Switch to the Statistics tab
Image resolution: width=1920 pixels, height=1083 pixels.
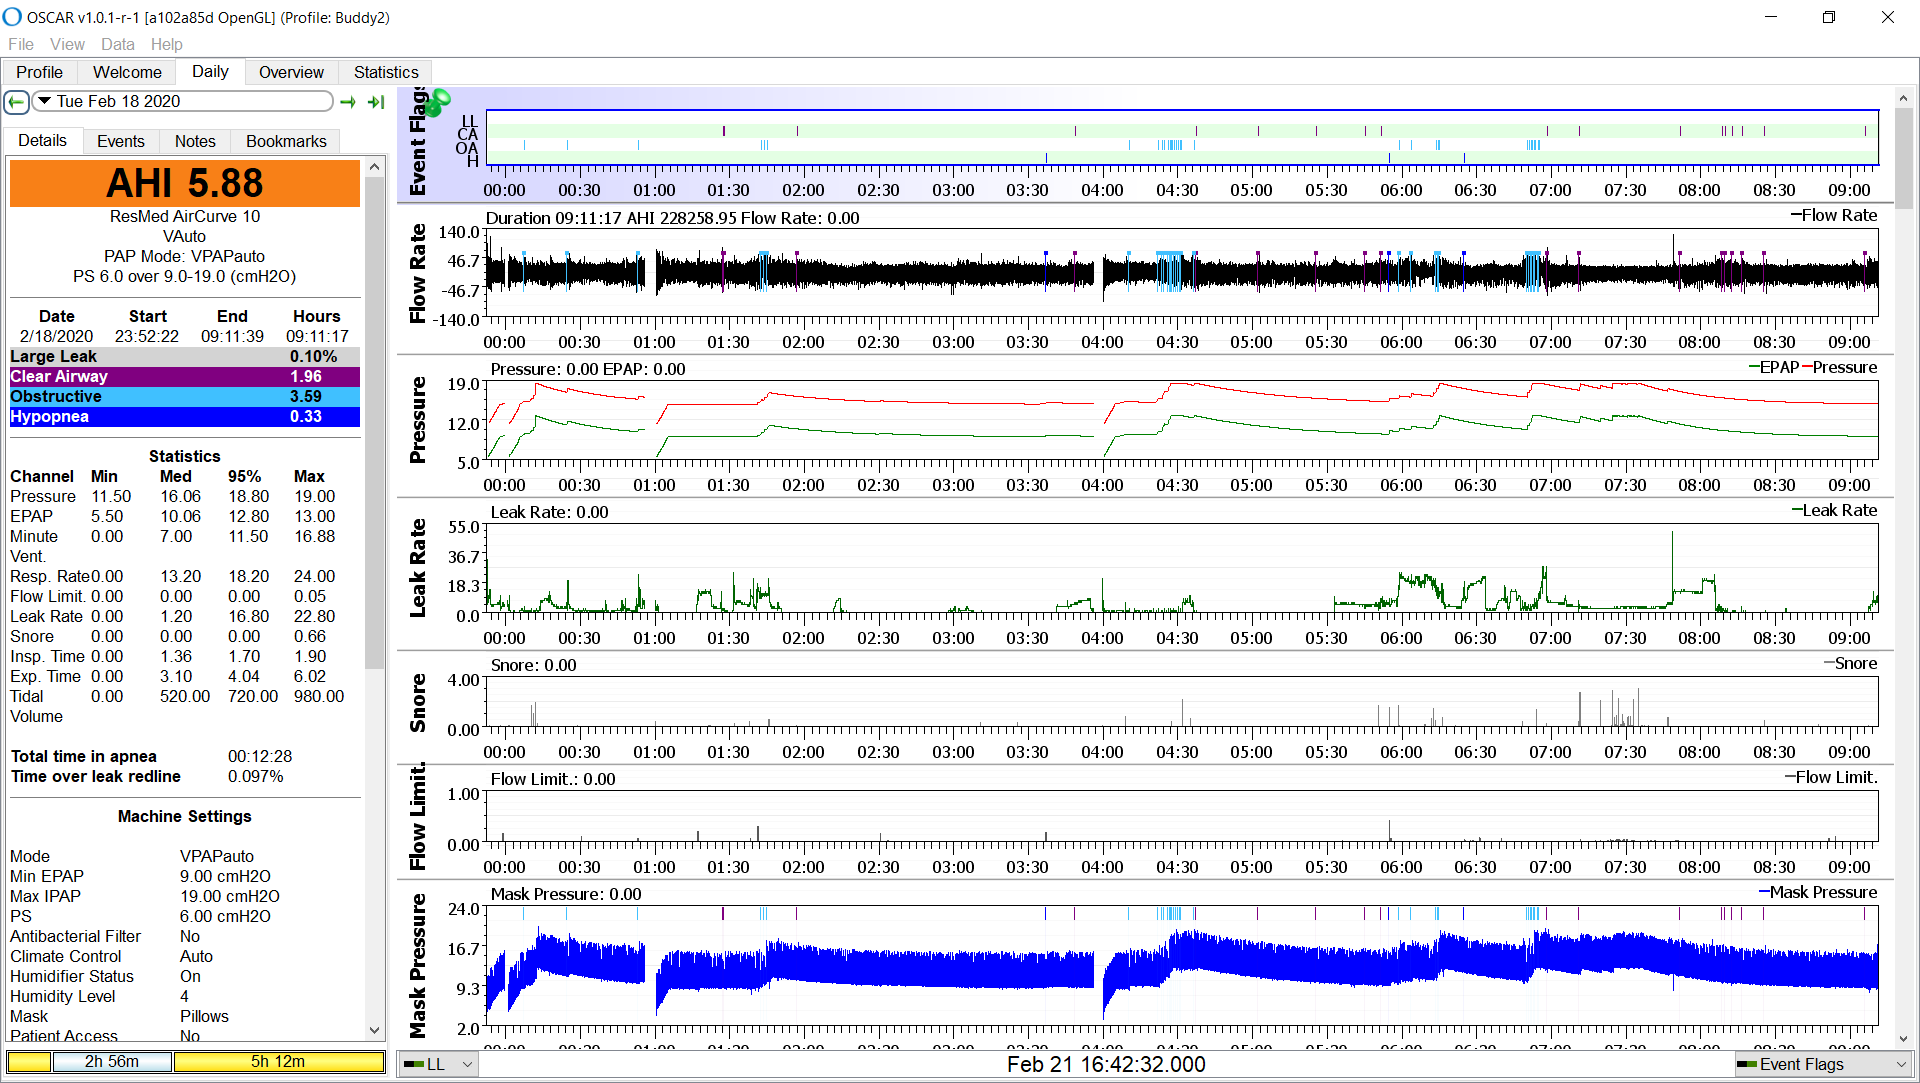386,72
